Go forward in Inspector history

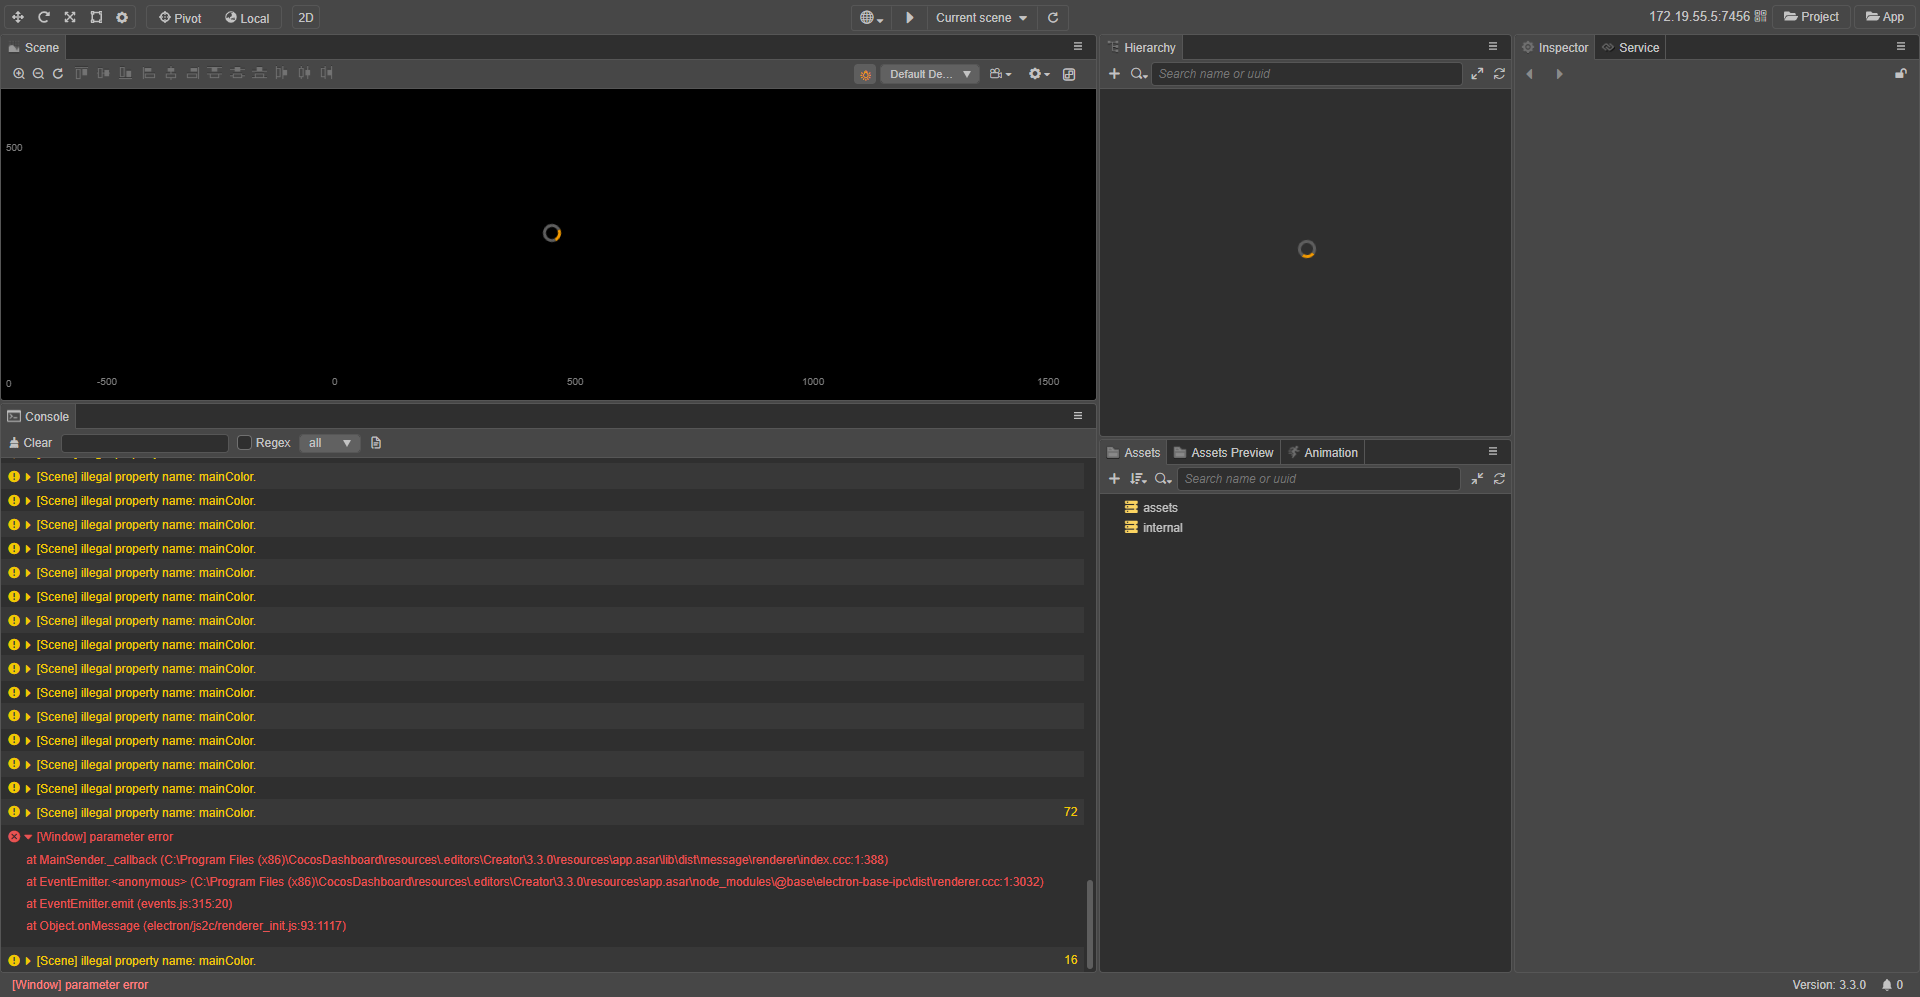click(1559, 74)
